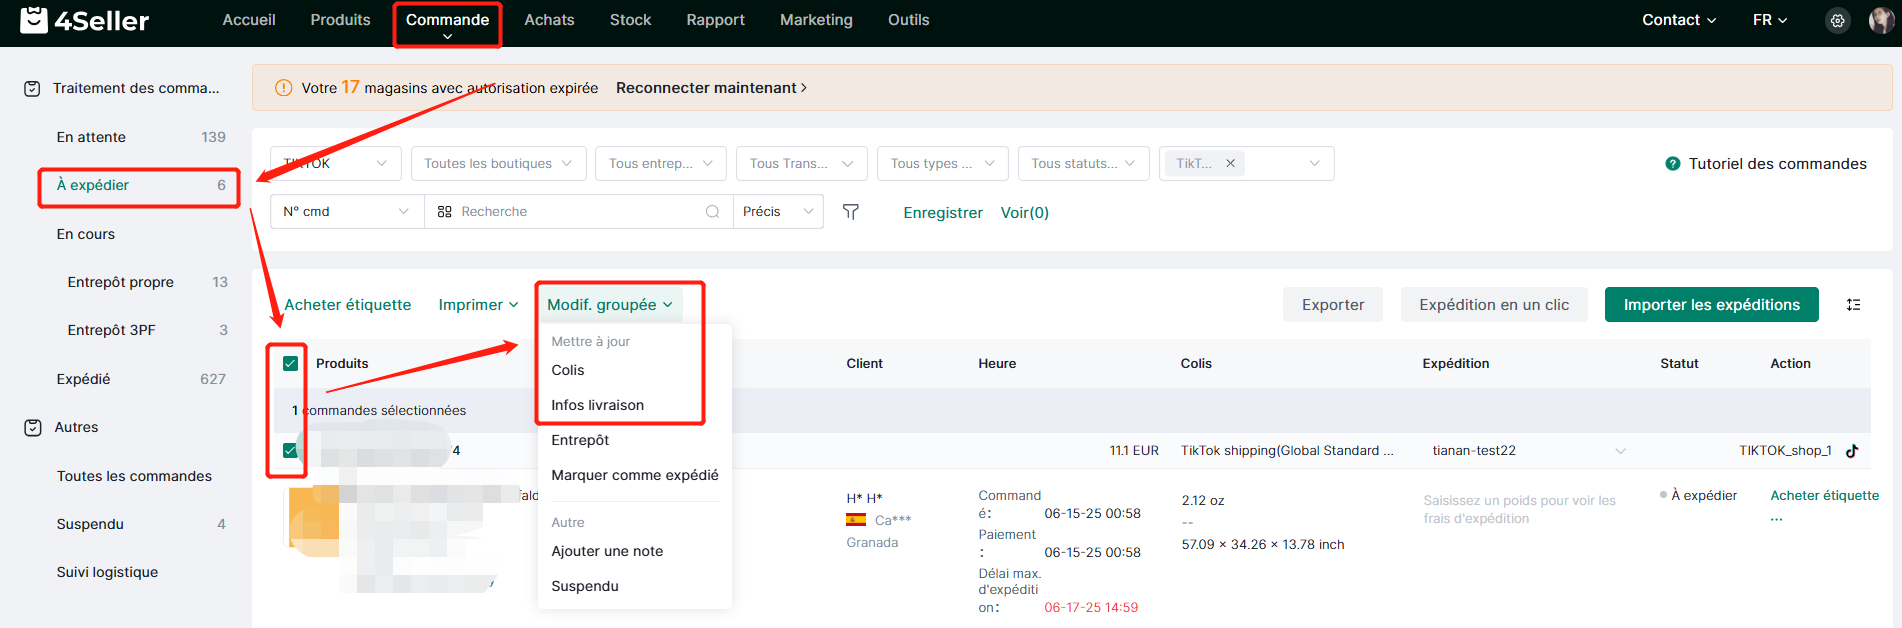Click Reconnecter maintenant link
Screen dimensions: 1902x628
(711, 88)
